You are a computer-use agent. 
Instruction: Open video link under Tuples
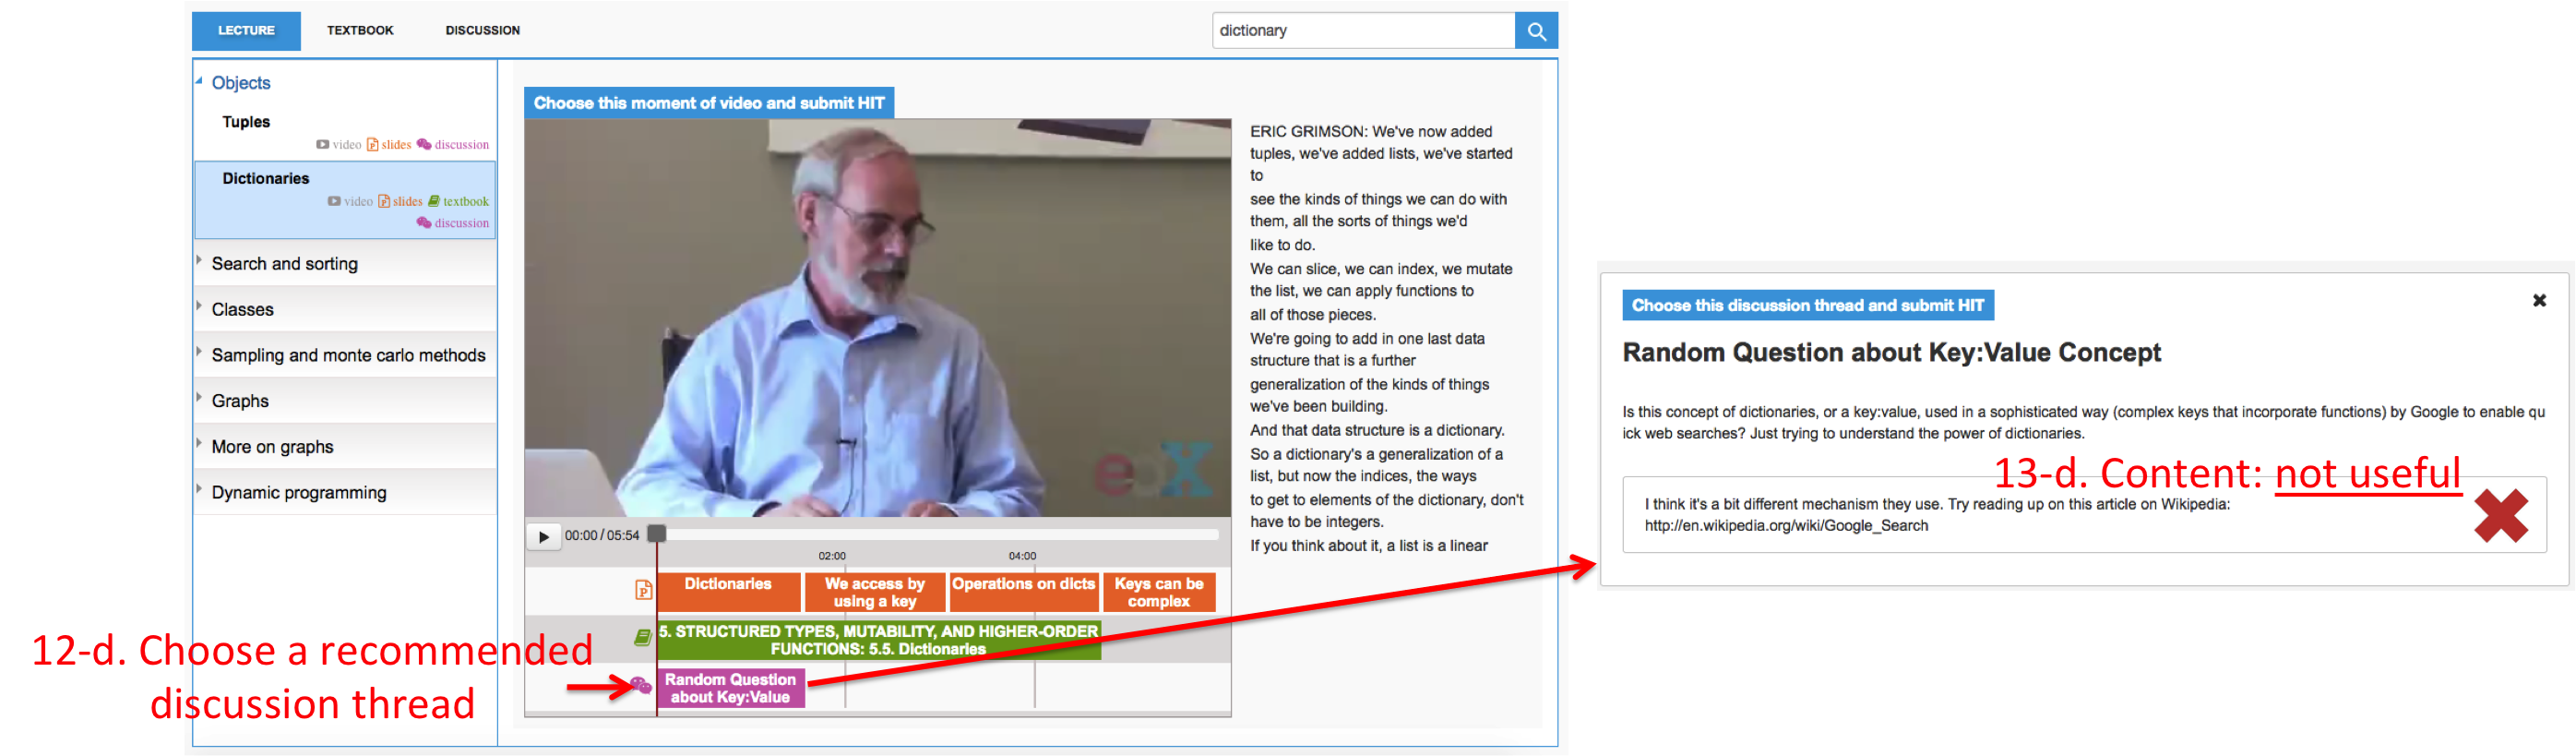pyautogui.click(x=339, y=145)
